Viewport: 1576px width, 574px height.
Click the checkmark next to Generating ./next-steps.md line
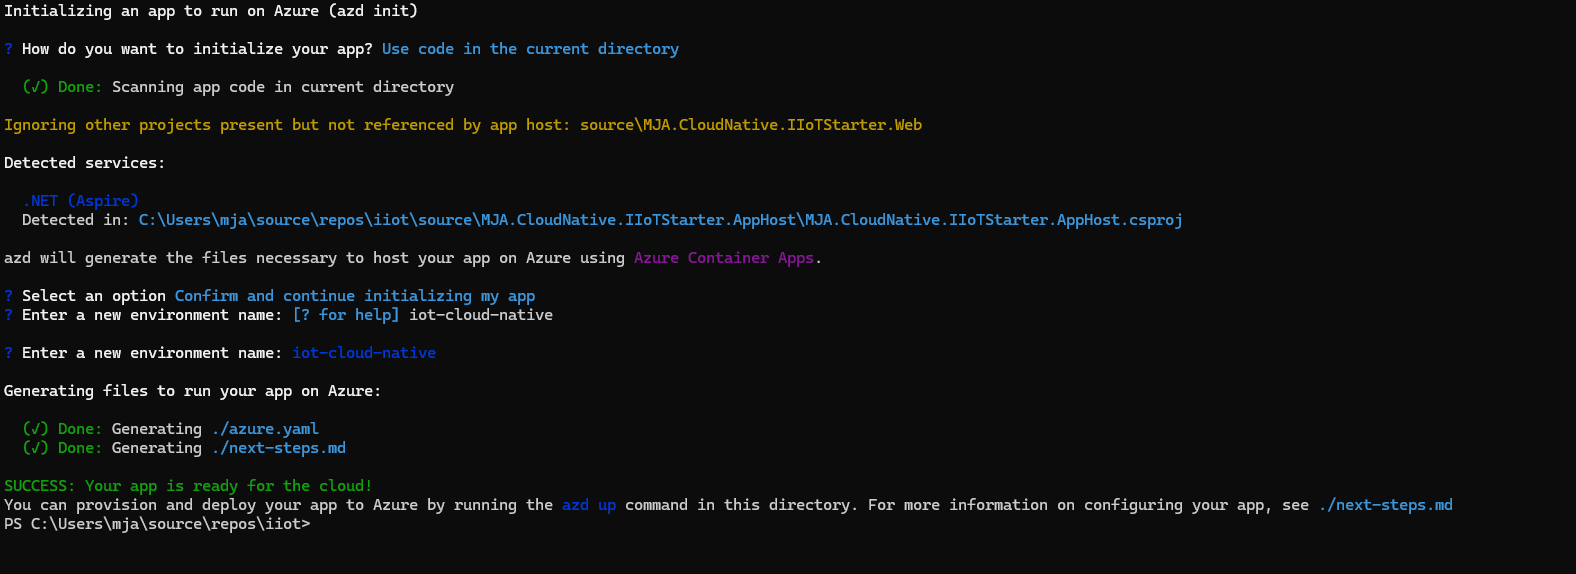(x=35, y=448)
